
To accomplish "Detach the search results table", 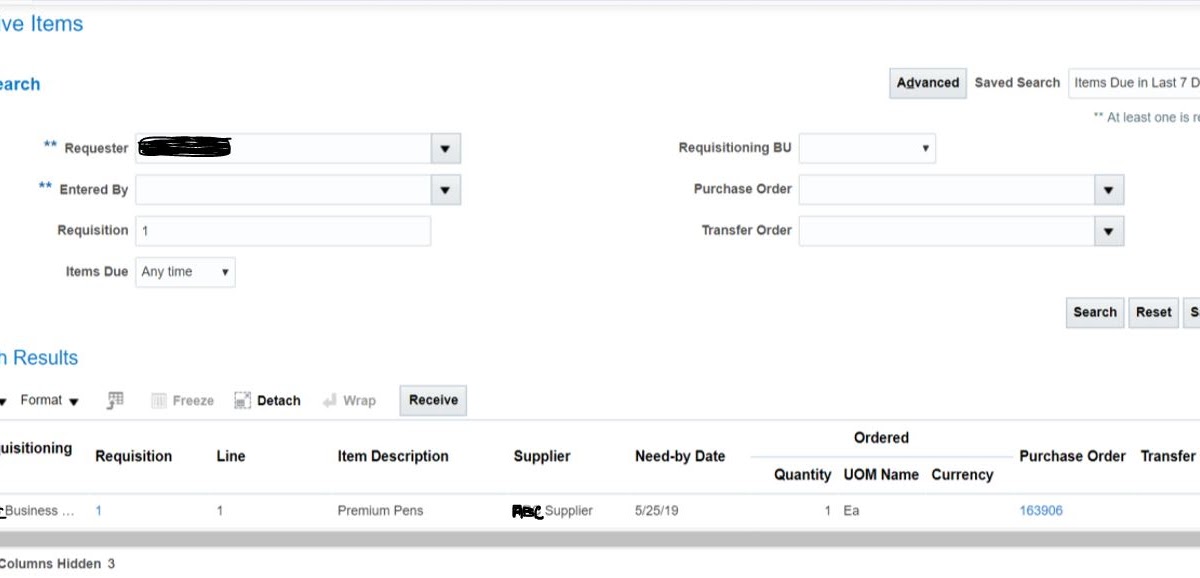I will (x=266, y=400).
